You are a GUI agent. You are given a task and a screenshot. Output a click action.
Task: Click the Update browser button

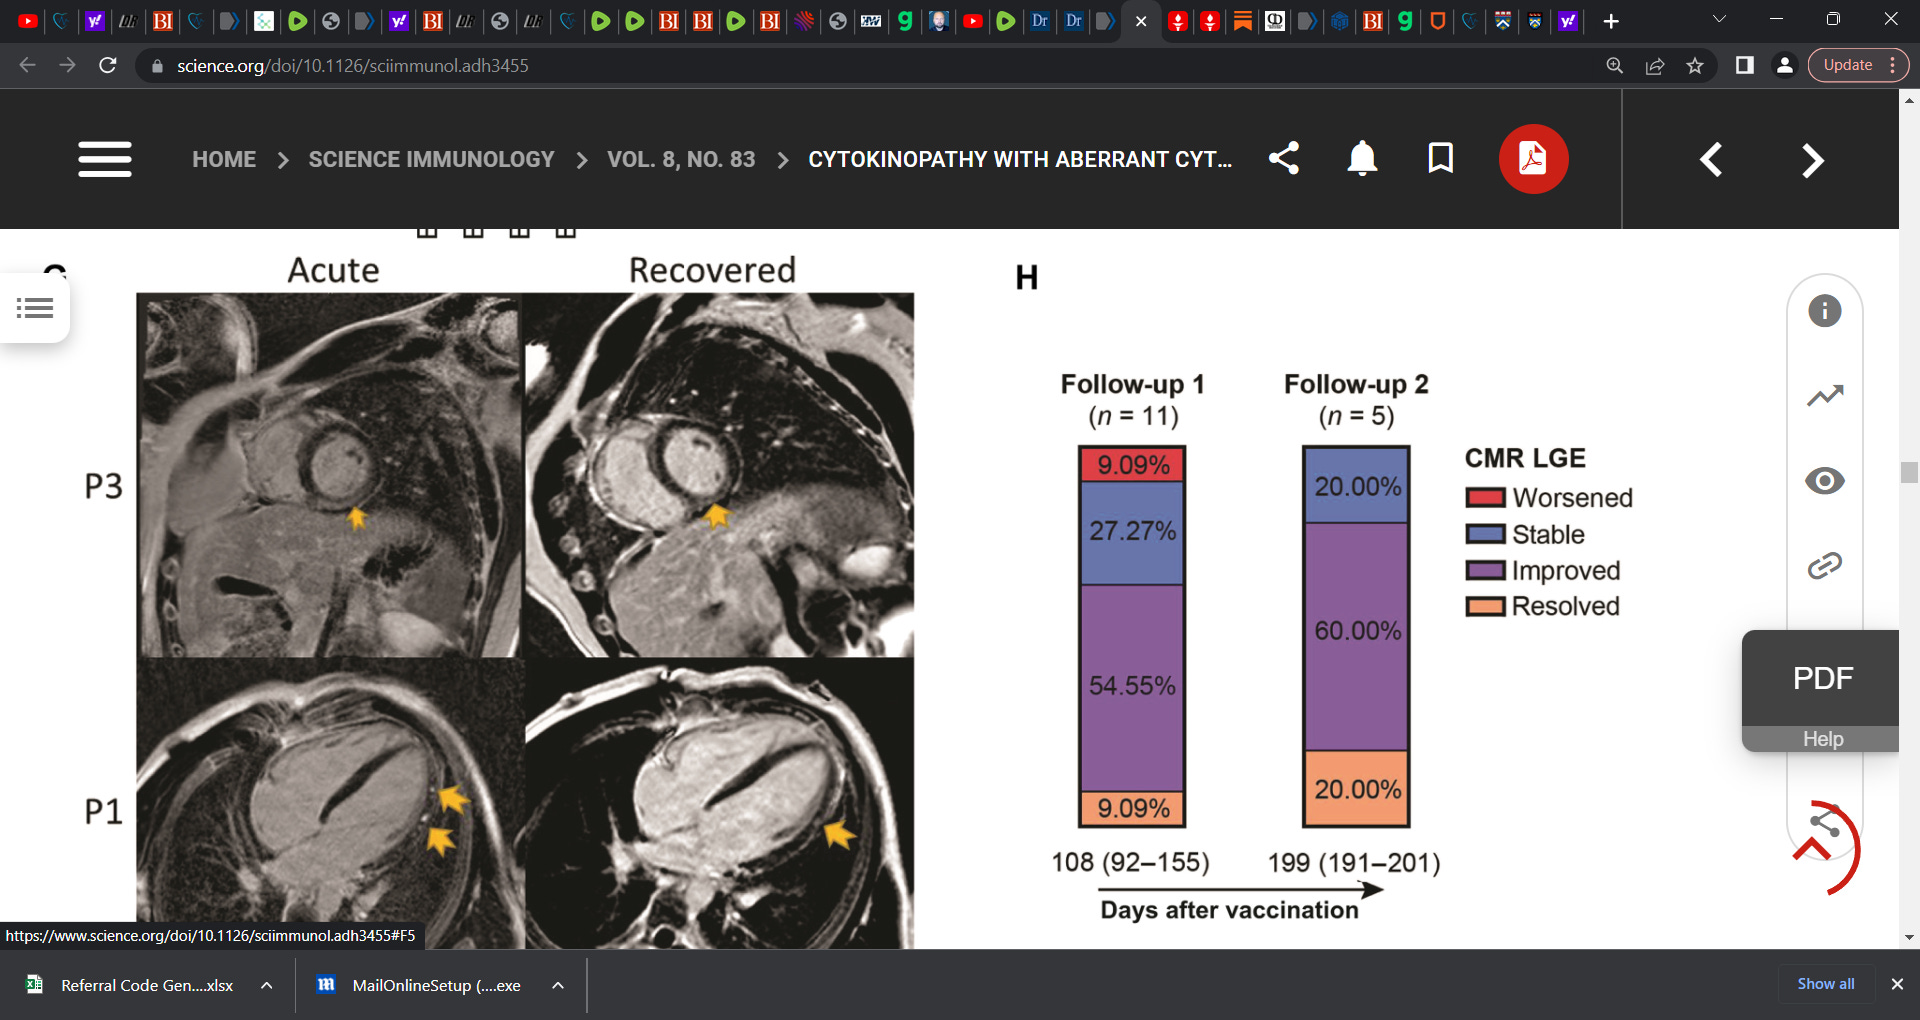coord(1849,64)
